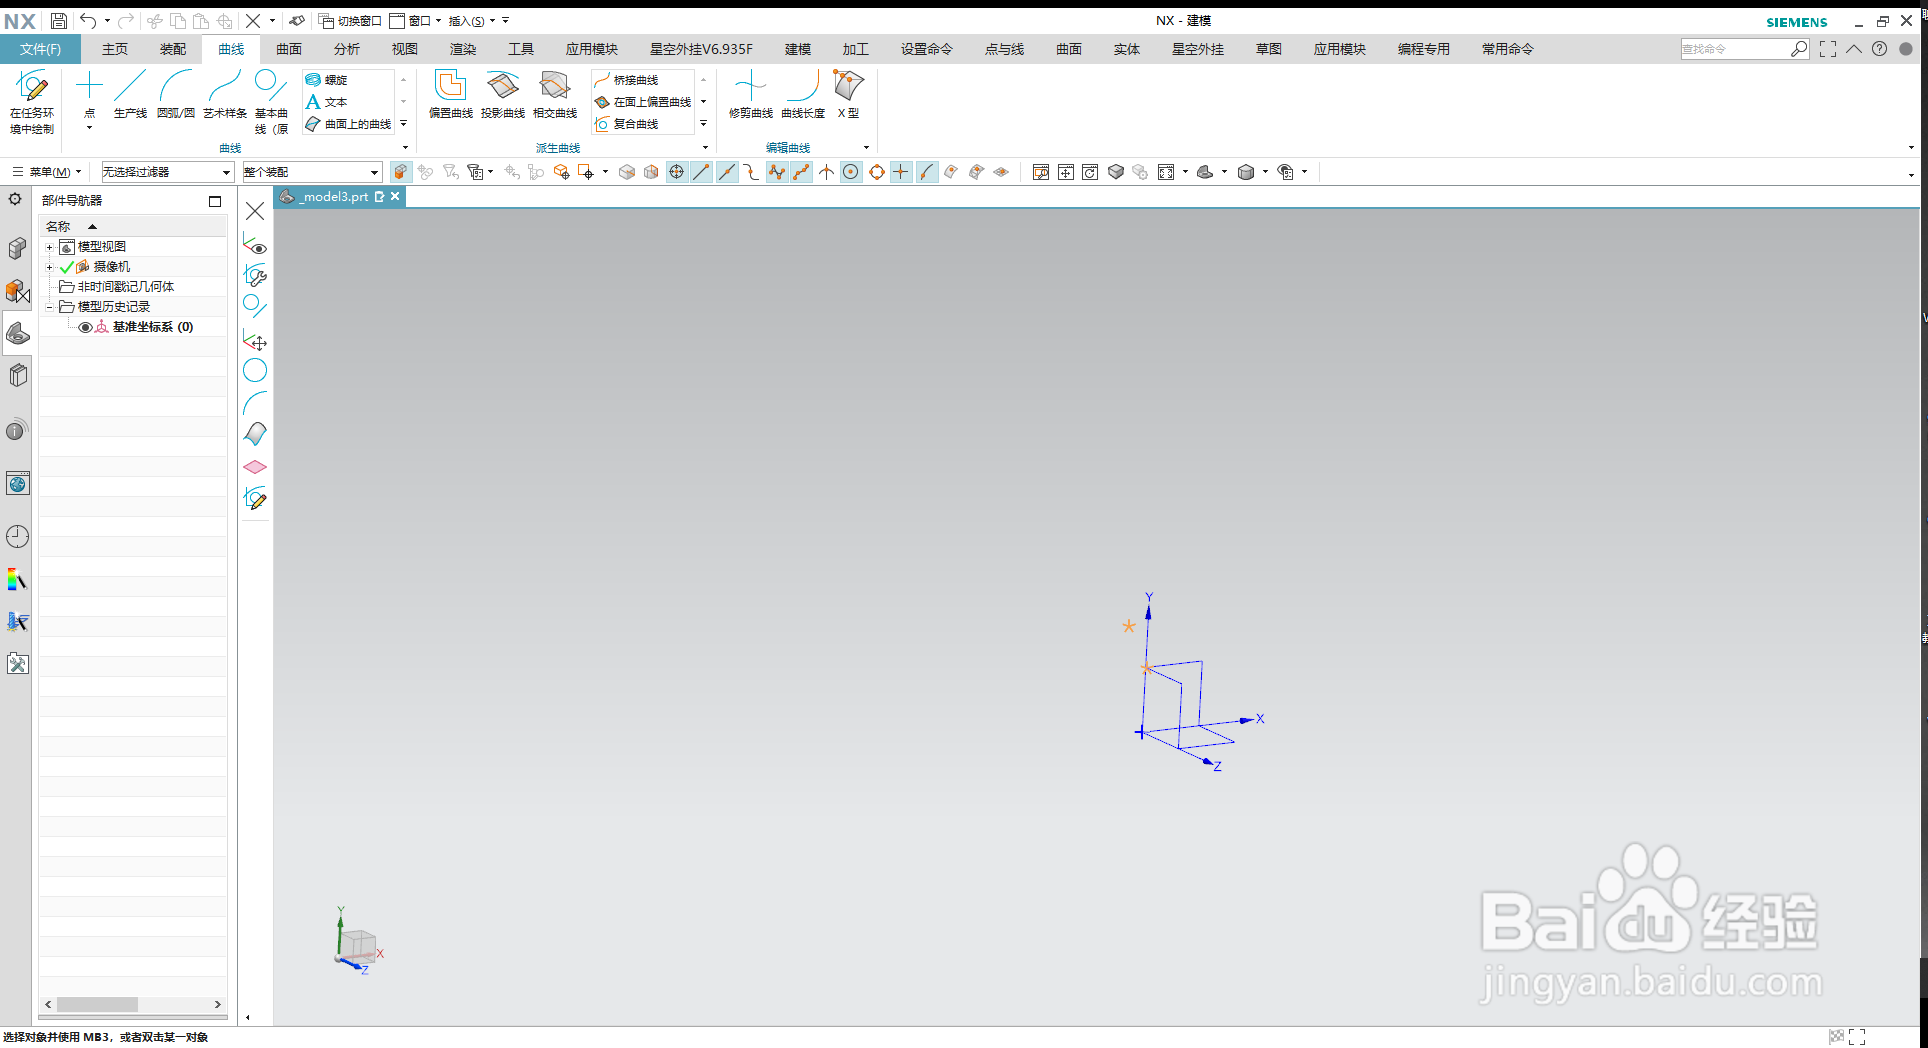
Task: Click the X-Form (X型) tool
Action: pyautogui.click(x=848, y=95)
